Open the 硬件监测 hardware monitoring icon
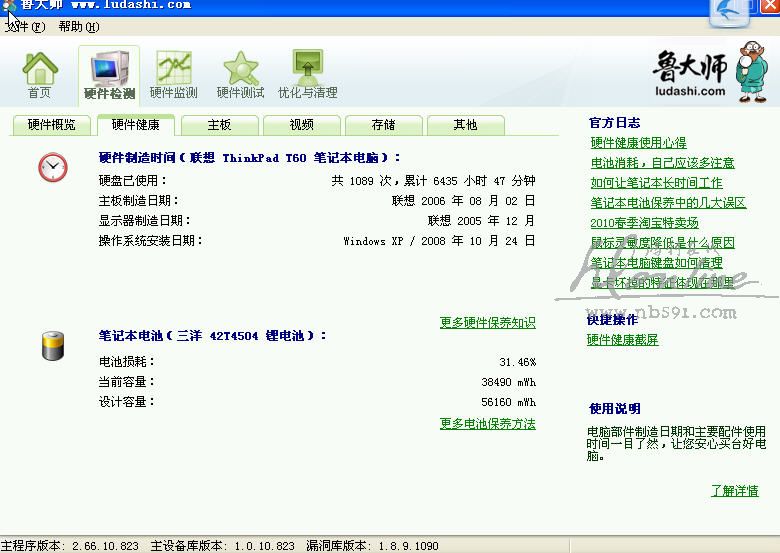This screenshot has width=780, height=553. coord(174,75)
